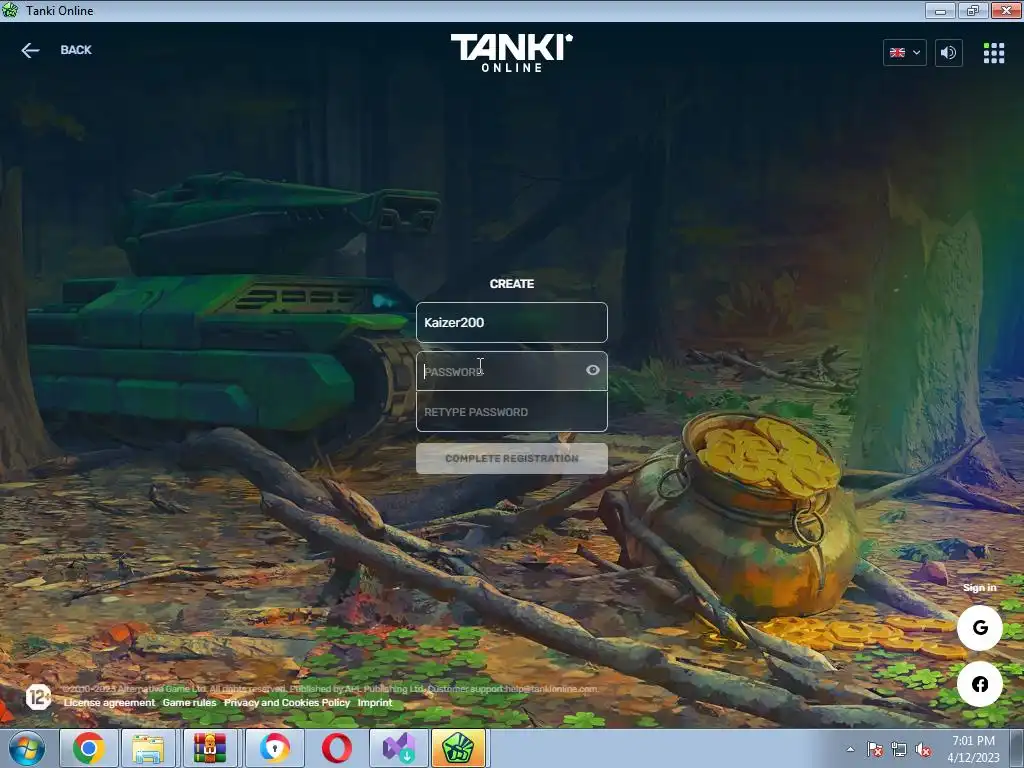The height and width of the screenshot is (768, 1024).
Task: Toggle the game sound speaker button
Action: [x=948, y=52]
